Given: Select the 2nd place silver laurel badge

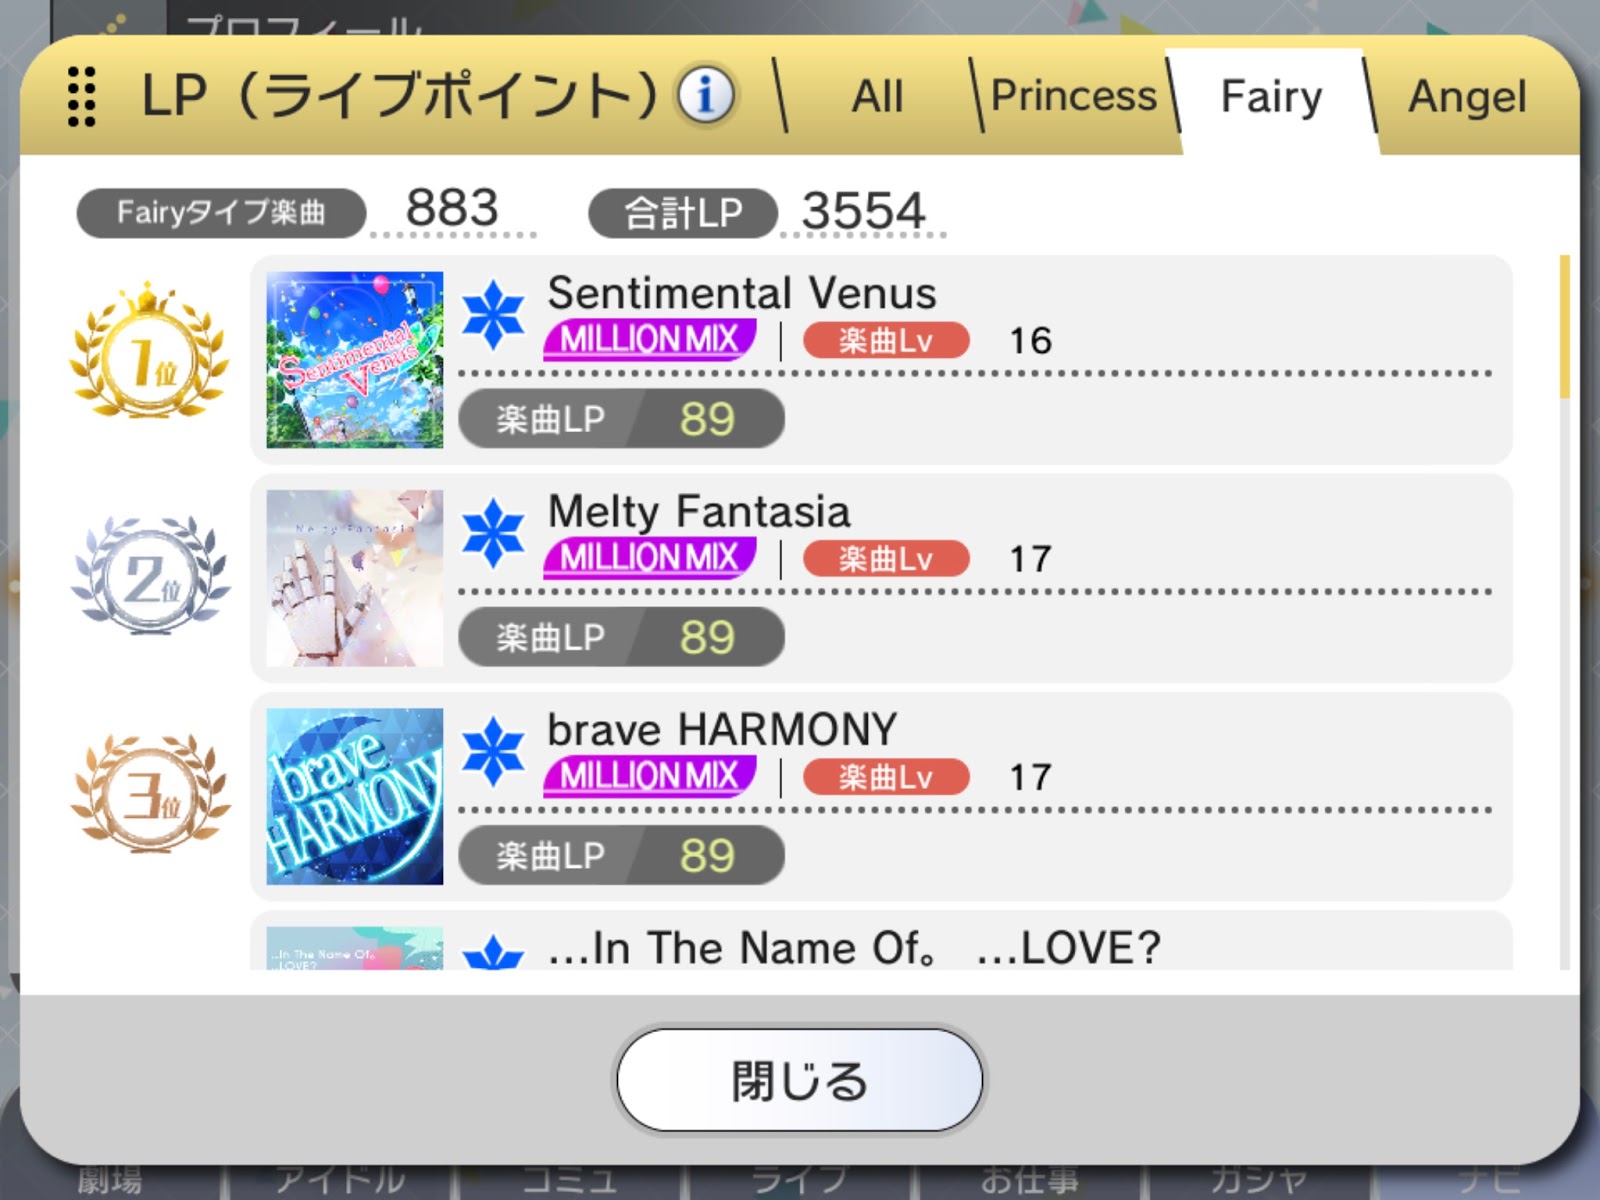Looking at the screenshot, I should tap(150, 575).
